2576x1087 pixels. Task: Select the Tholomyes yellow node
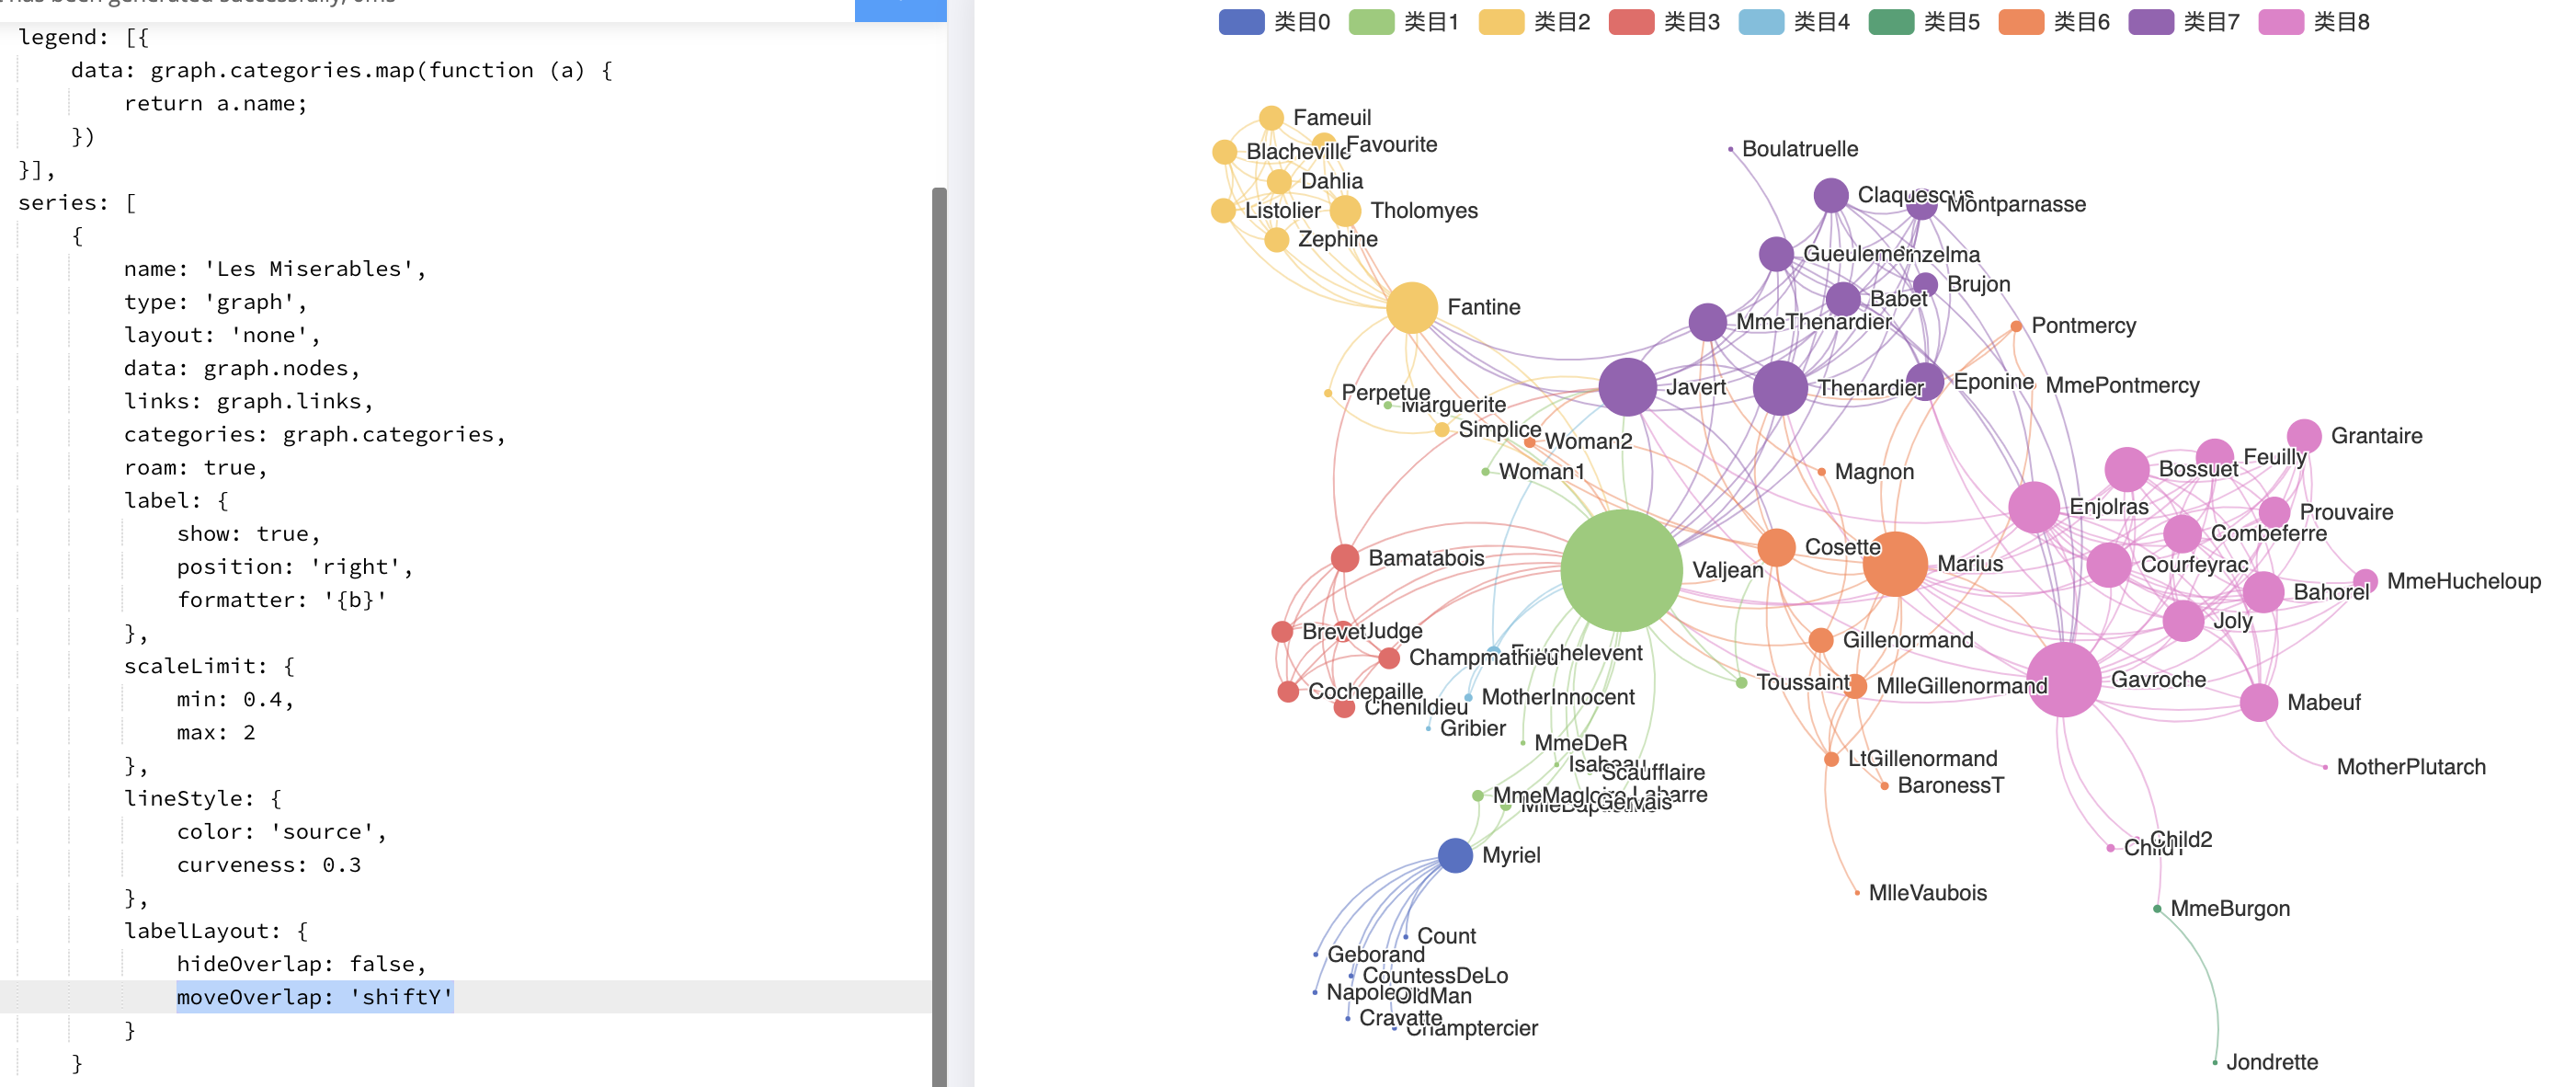pos(1345,211)
